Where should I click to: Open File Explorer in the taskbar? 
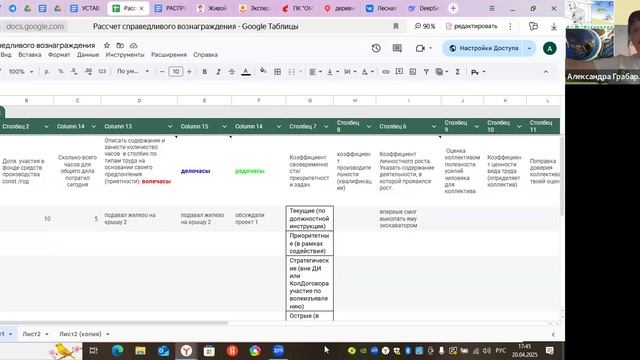140,351
